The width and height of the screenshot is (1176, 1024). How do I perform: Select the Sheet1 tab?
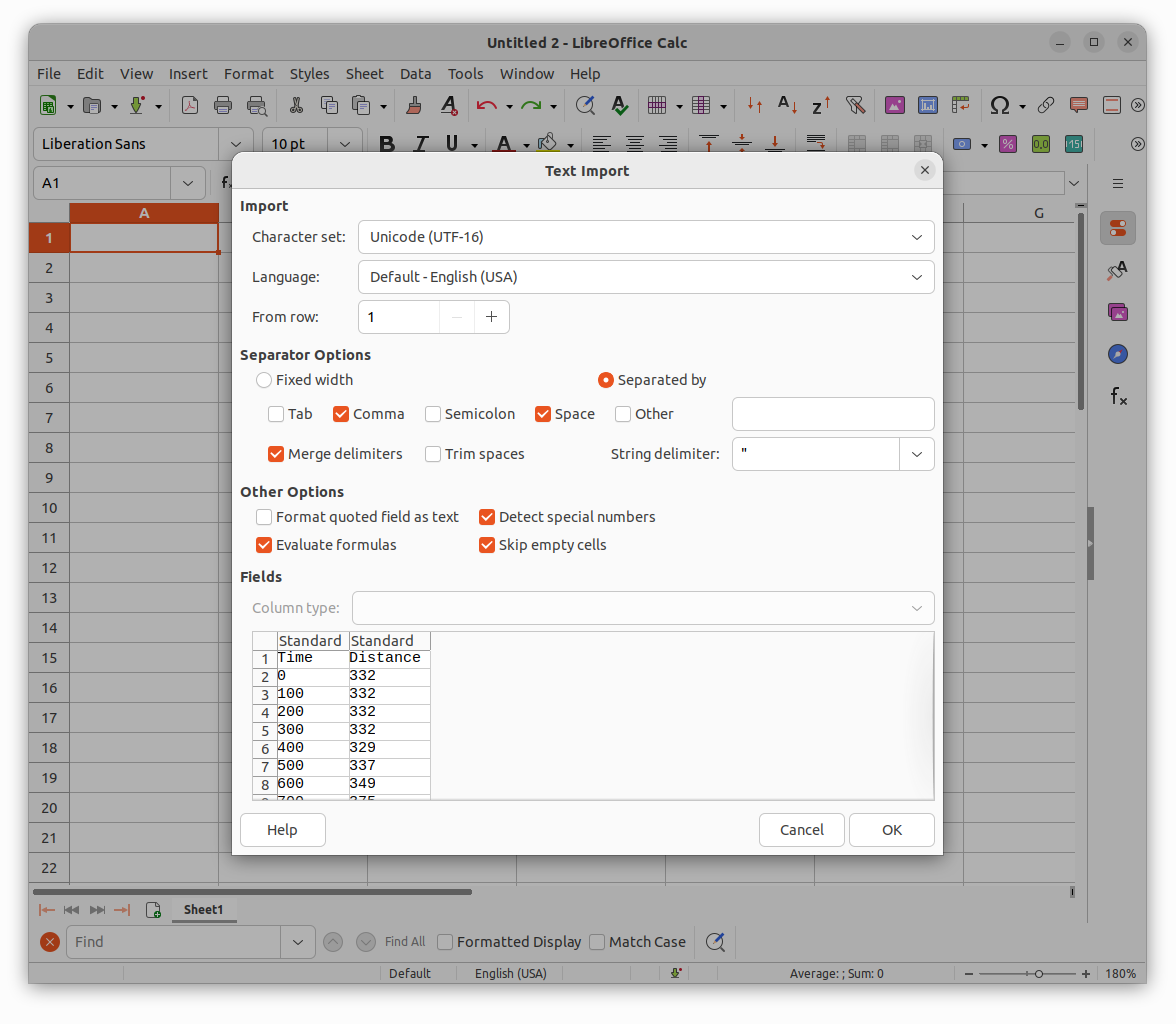(x=203, y=910)
